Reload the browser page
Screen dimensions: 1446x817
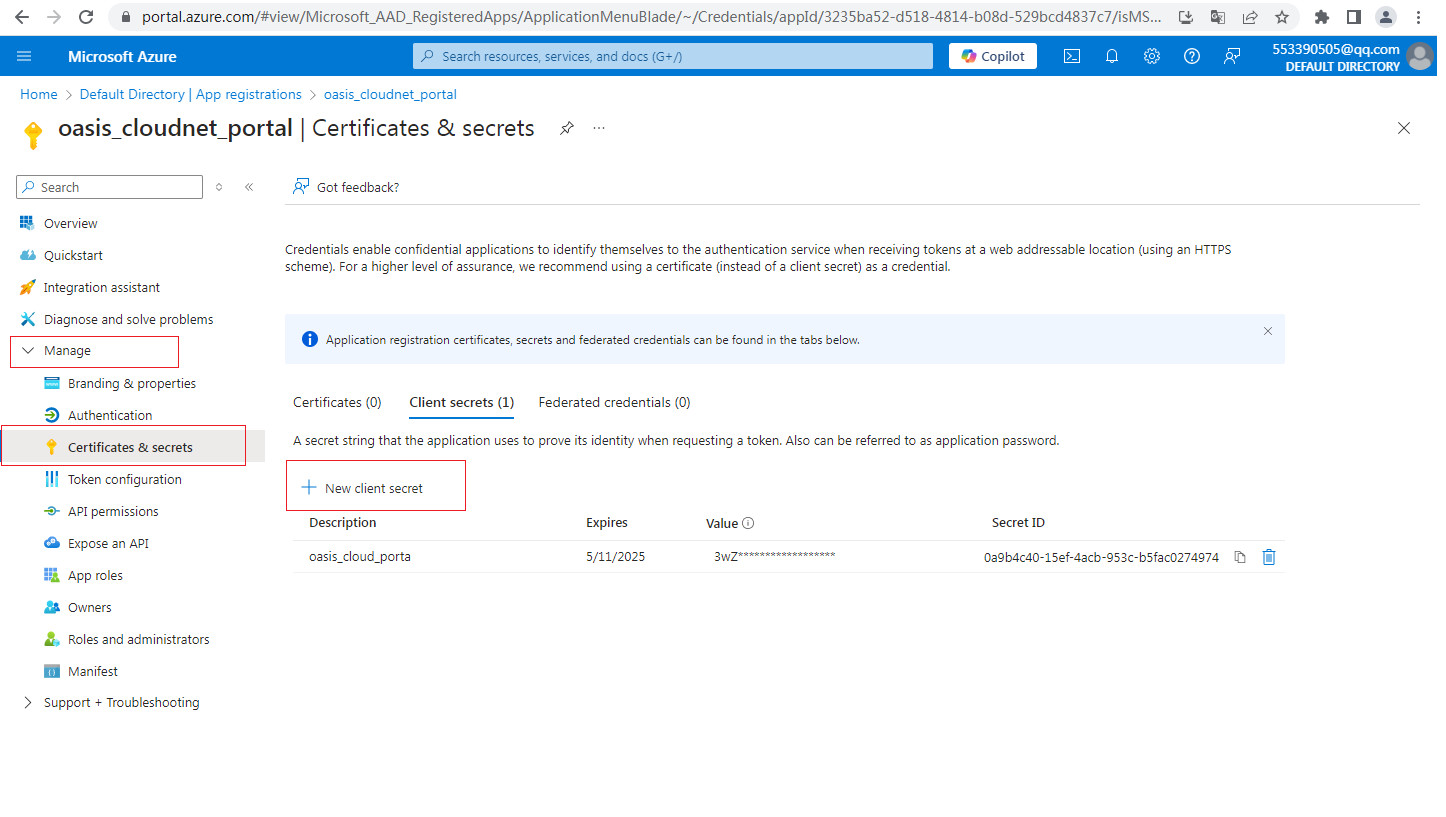point(86,17)
